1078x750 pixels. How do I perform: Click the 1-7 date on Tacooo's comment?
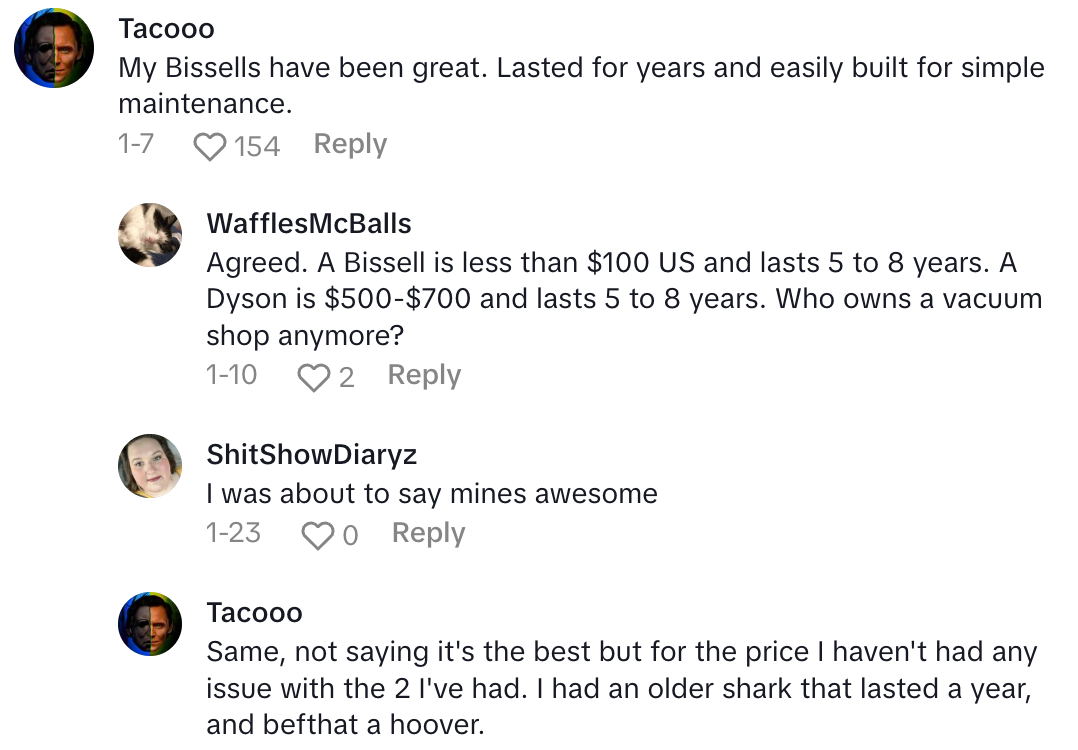pyautogui.click(x=136, y=145)
